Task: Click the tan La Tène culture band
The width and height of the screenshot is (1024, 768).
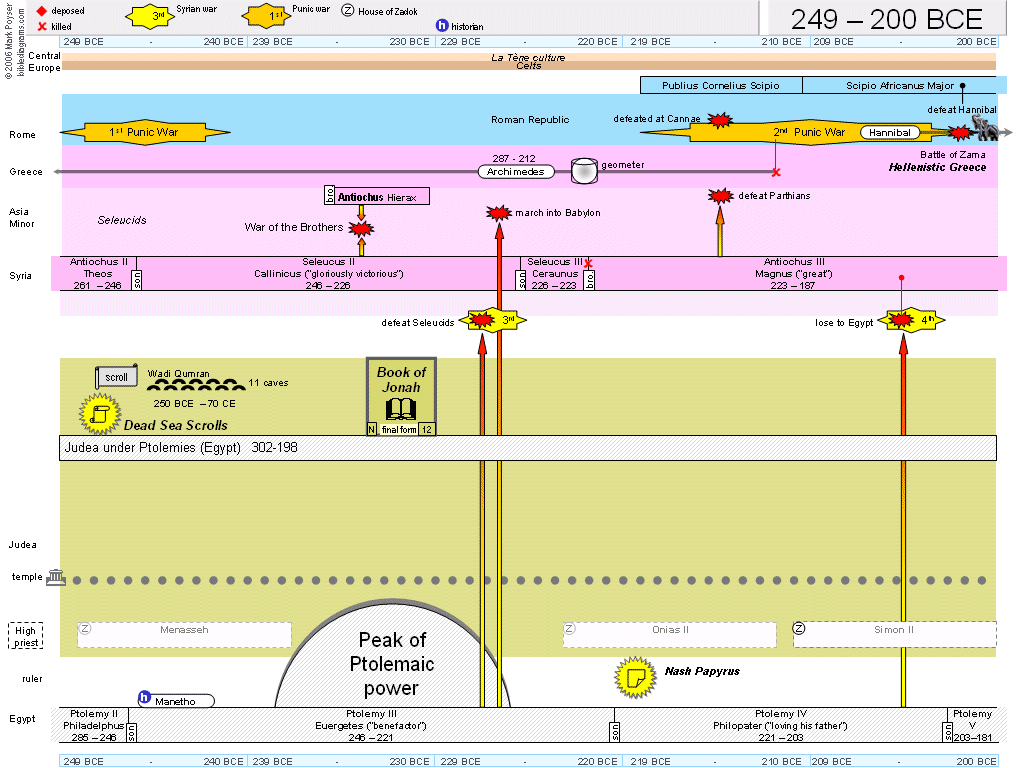Action: coord(529,62)
